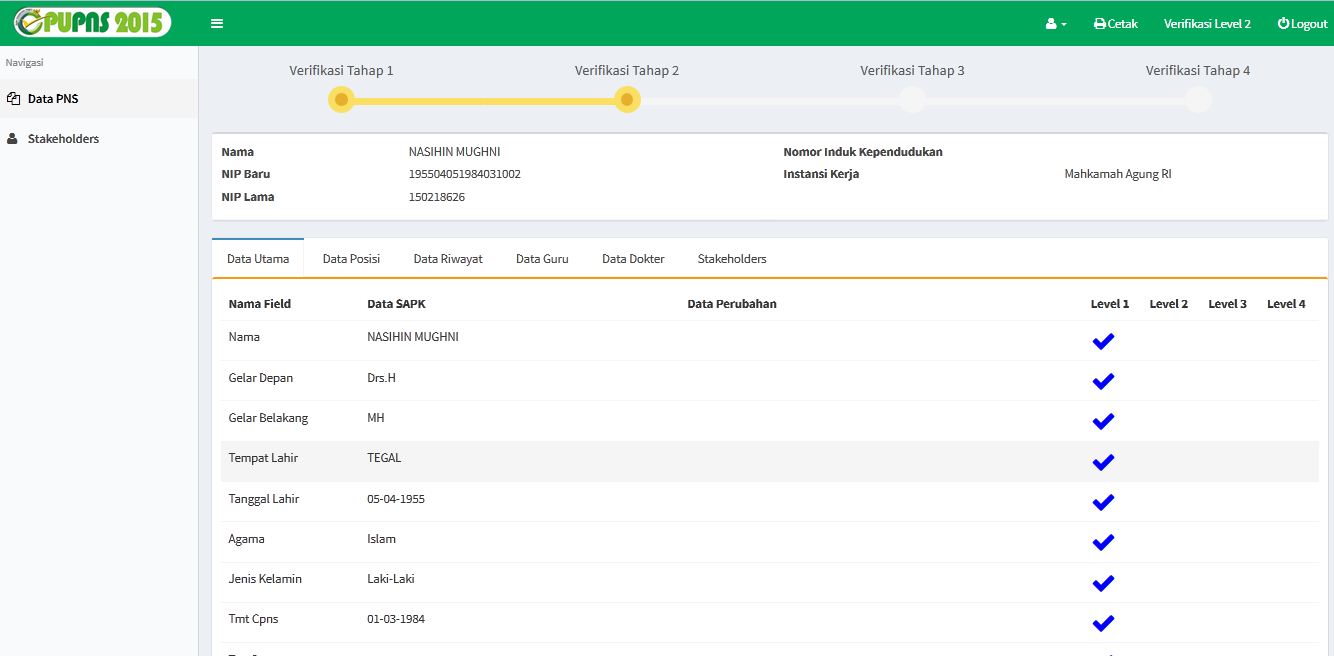Click Level 1 checkmark for Tempat Lahir
Viewport: 1334px width, 656px height.
click(1103, 462)
